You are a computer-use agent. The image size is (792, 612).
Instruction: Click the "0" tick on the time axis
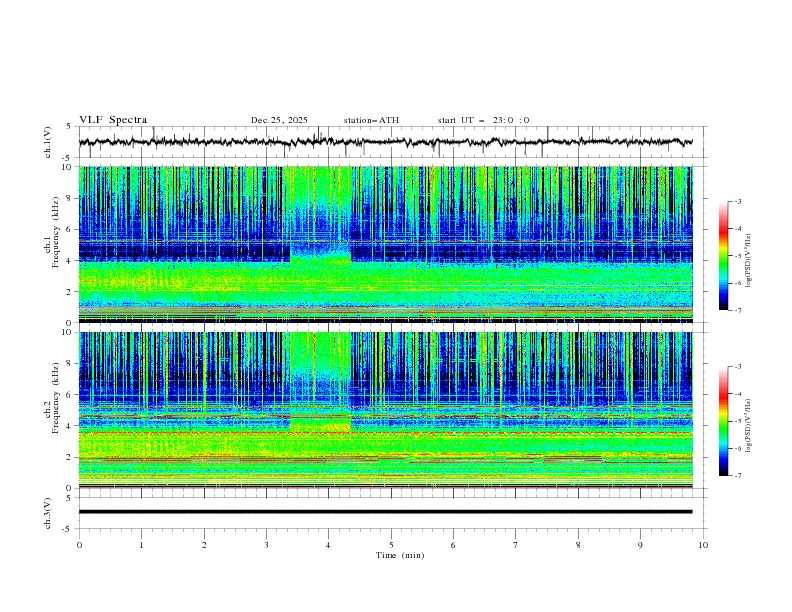coord(79,545)
